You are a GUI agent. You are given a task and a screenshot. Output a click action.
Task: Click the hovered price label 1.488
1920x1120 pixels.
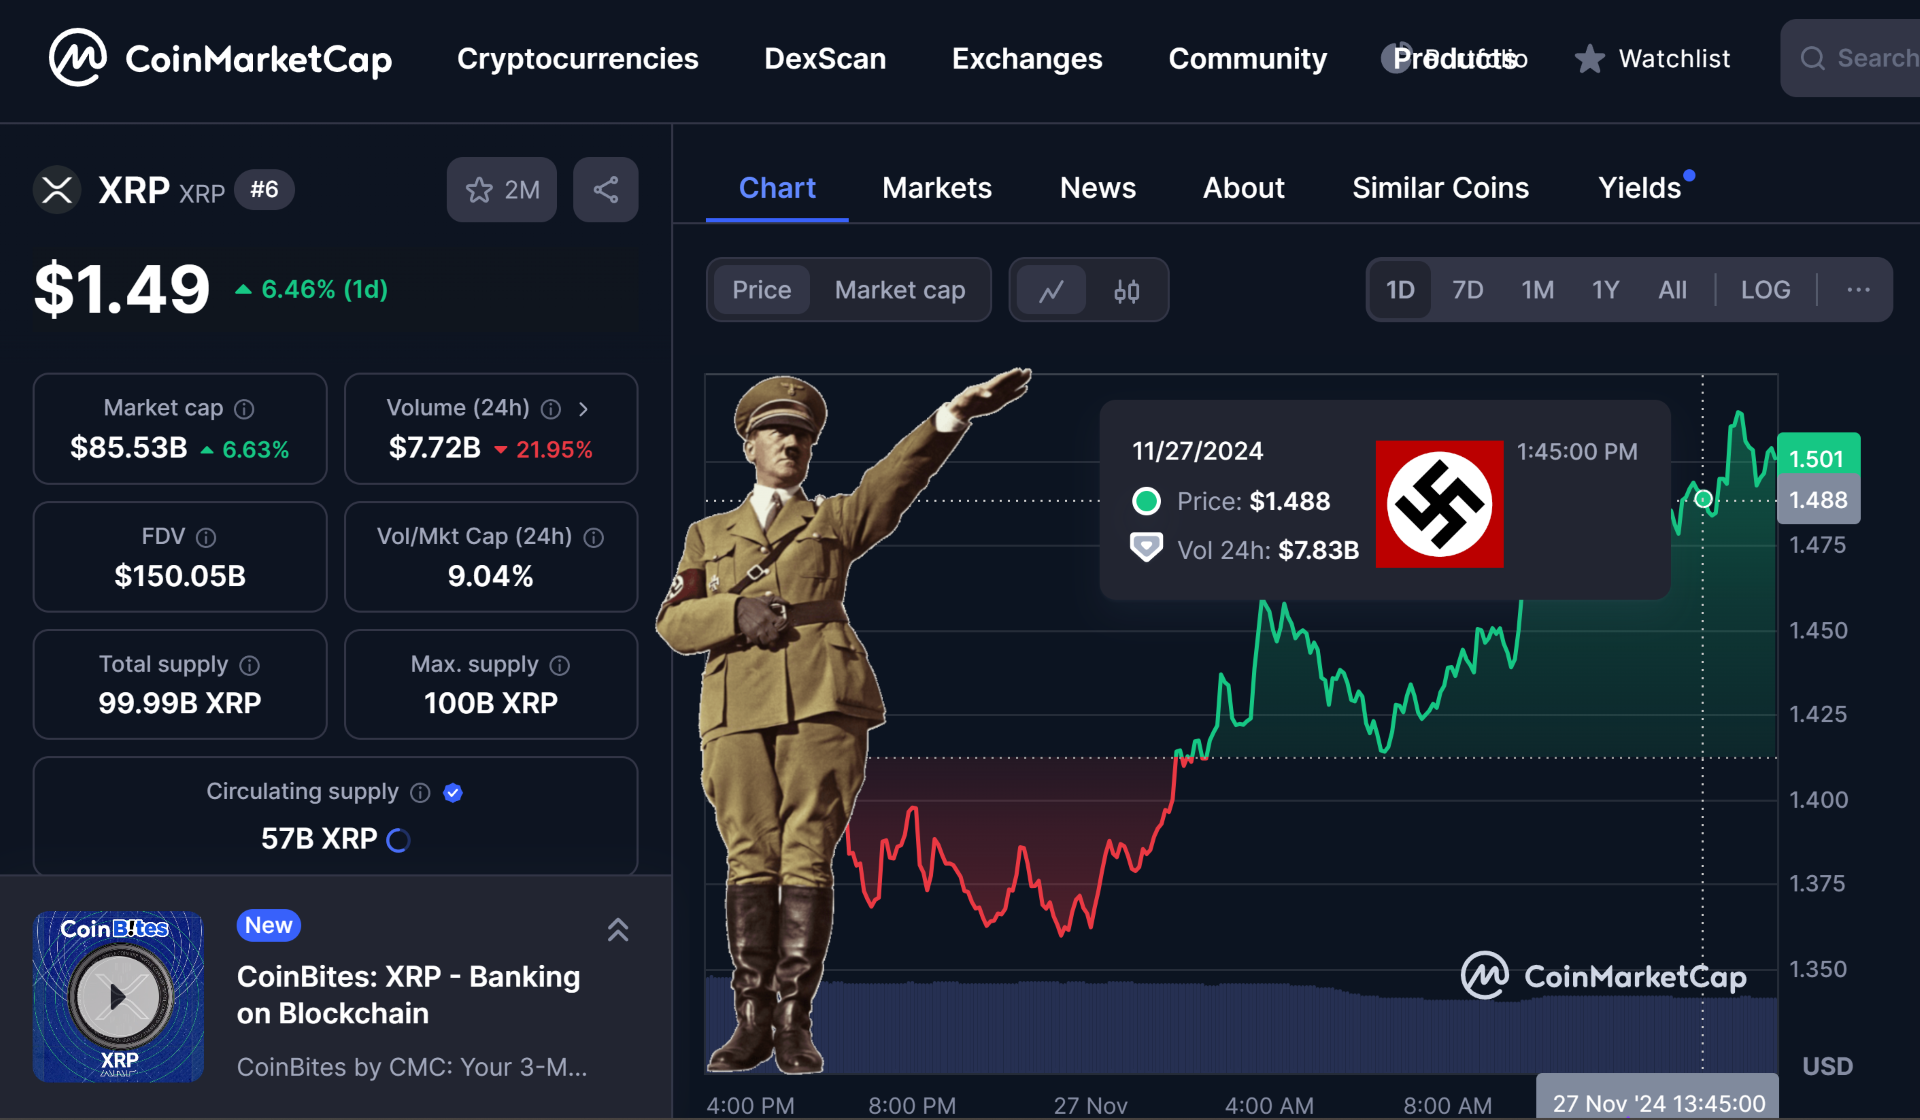[1817, 500]
